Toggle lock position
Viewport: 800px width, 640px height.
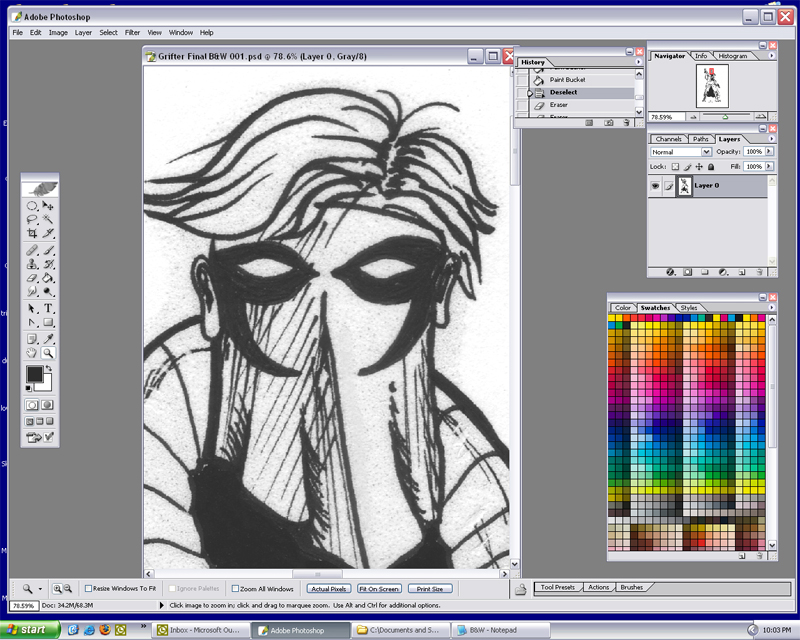(699, 166)
